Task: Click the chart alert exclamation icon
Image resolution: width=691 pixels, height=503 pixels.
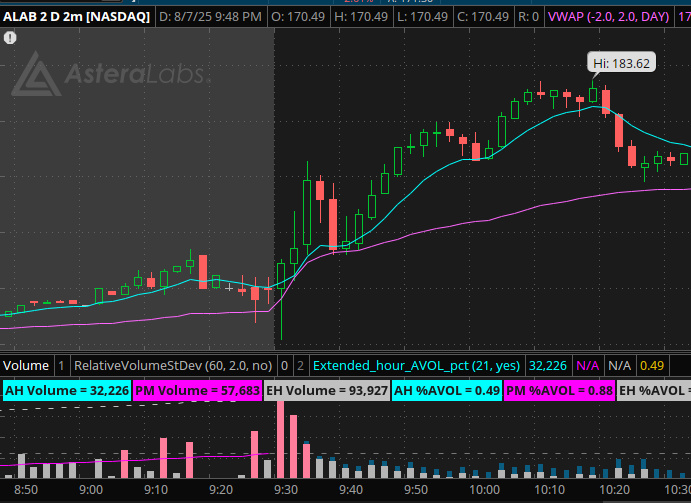Action: point(10,38)
